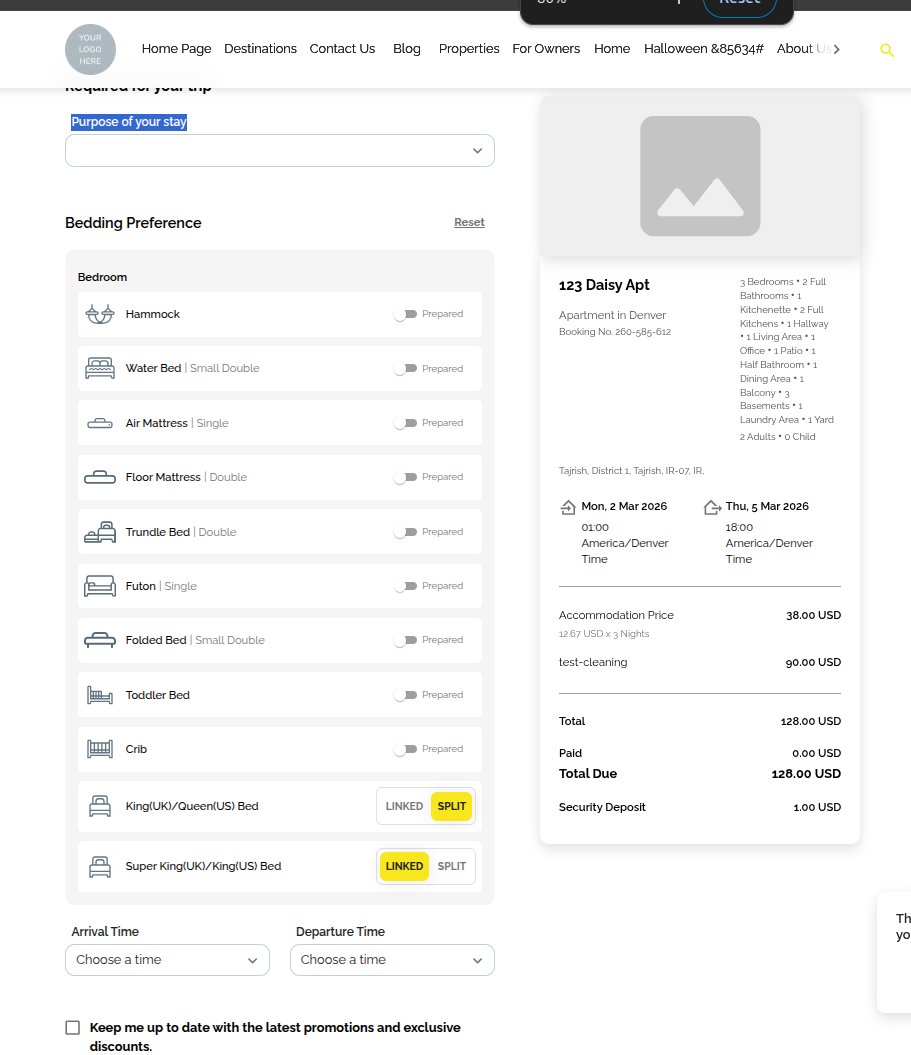
Task: Toggle Crib Prepared switch
Action: [405, 749]
